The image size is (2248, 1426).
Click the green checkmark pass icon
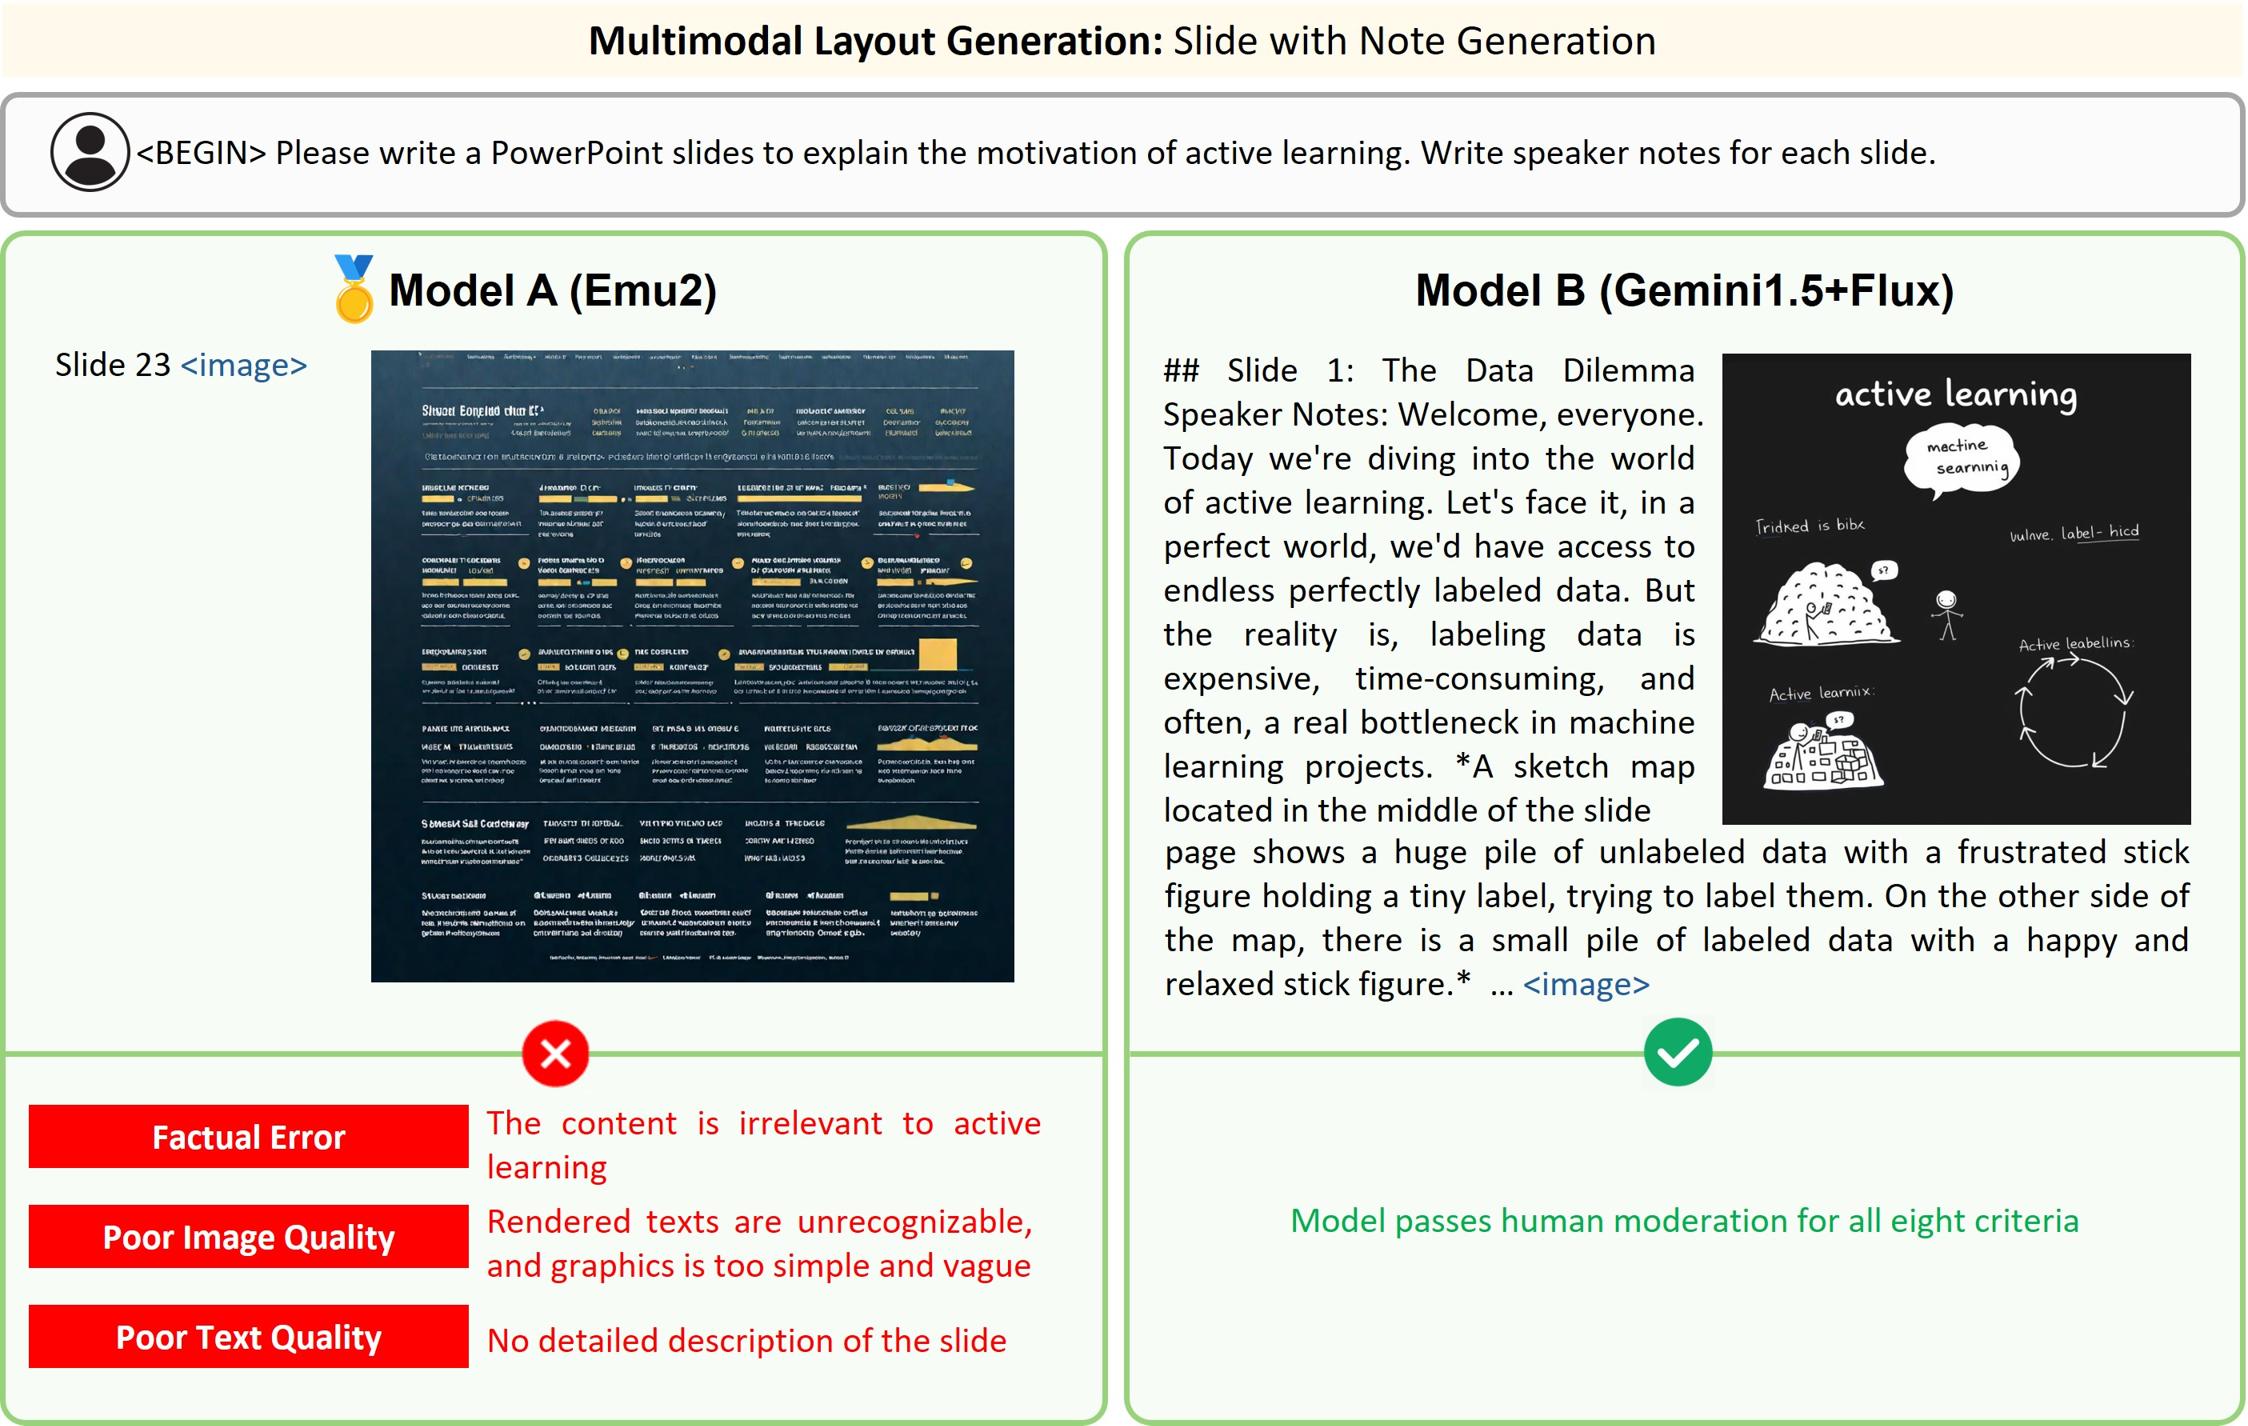click(1677, 1052)
